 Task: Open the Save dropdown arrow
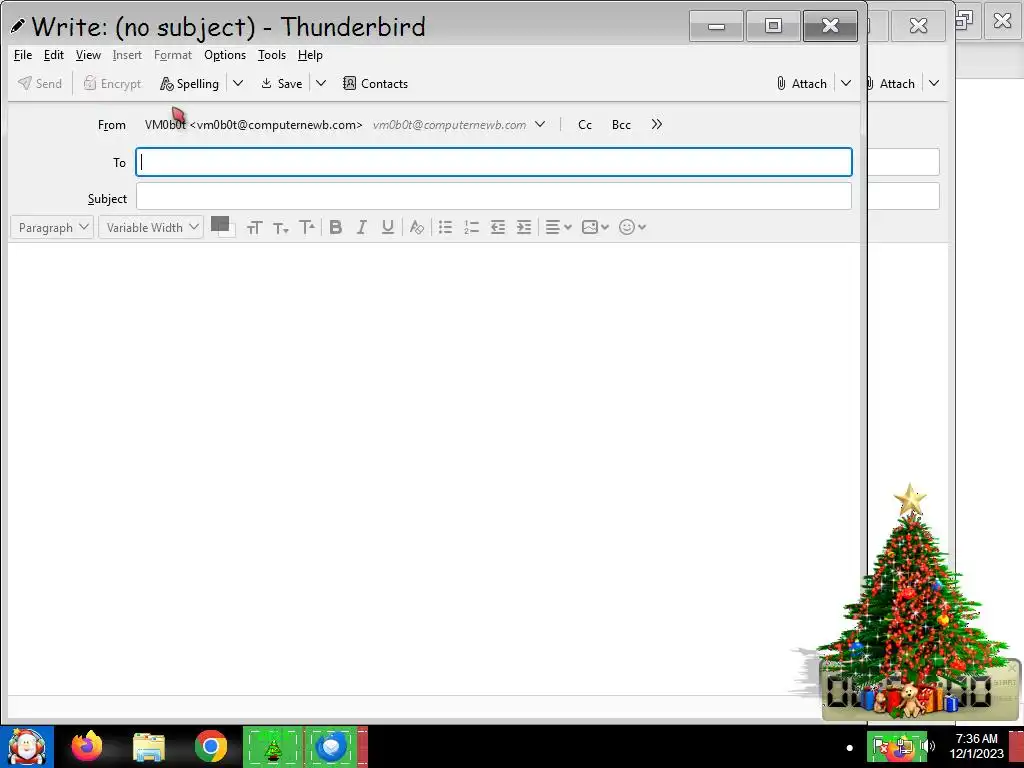pos(321,84)
